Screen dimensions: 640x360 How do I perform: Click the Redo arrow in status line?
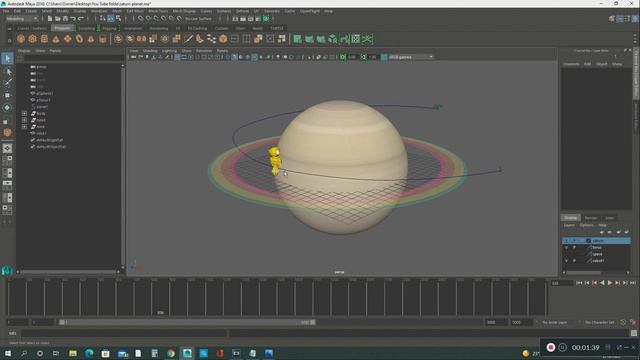(x=81, y=19)
